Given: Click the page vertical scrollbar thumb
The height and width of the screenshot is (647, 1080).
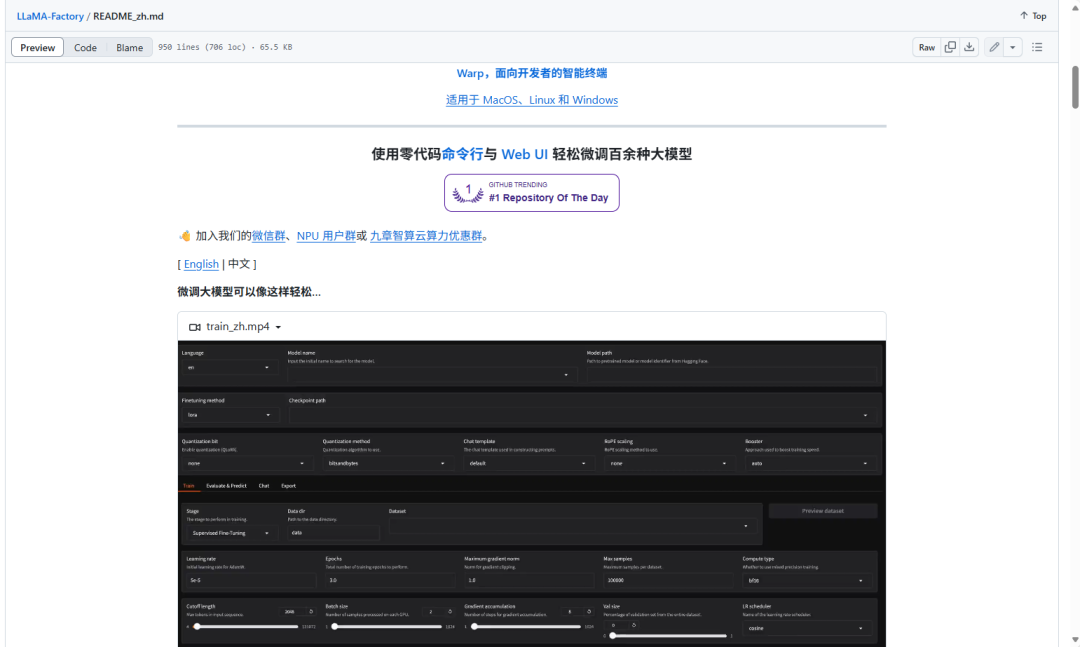Looking at the screenshot, I should click(x=1075, y=87).
